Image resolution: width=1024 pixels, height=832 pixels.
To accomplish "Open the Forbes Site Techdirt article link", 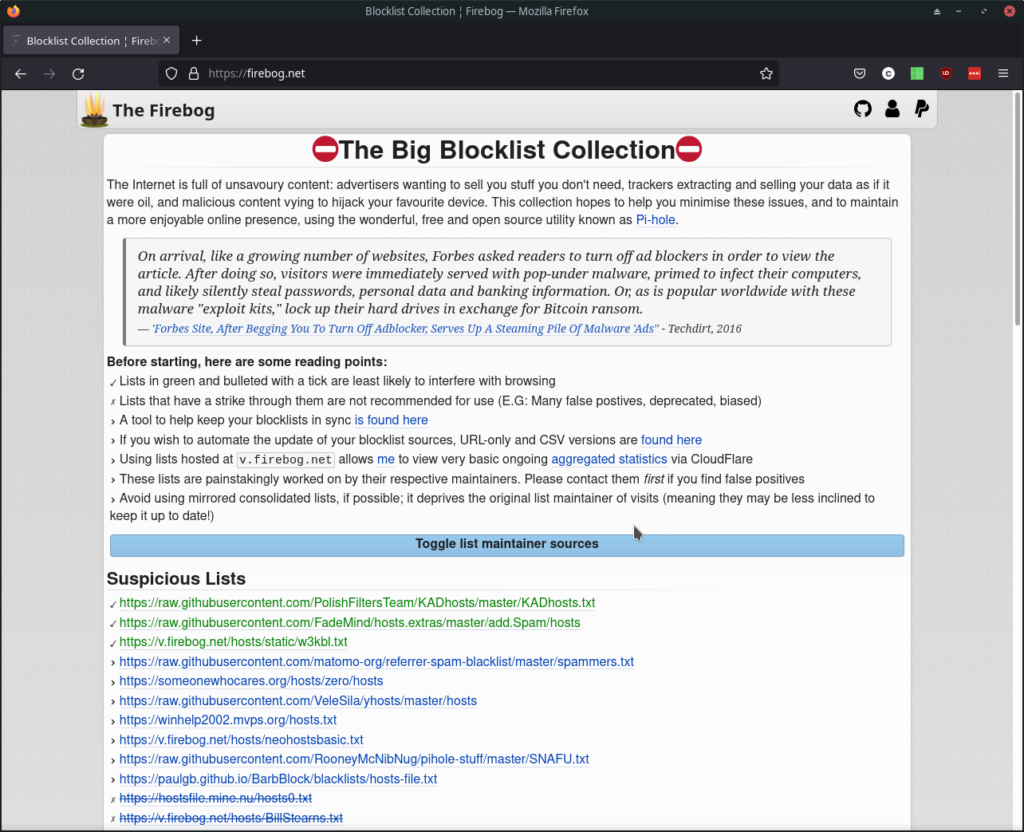I will (x=405, y=328).
